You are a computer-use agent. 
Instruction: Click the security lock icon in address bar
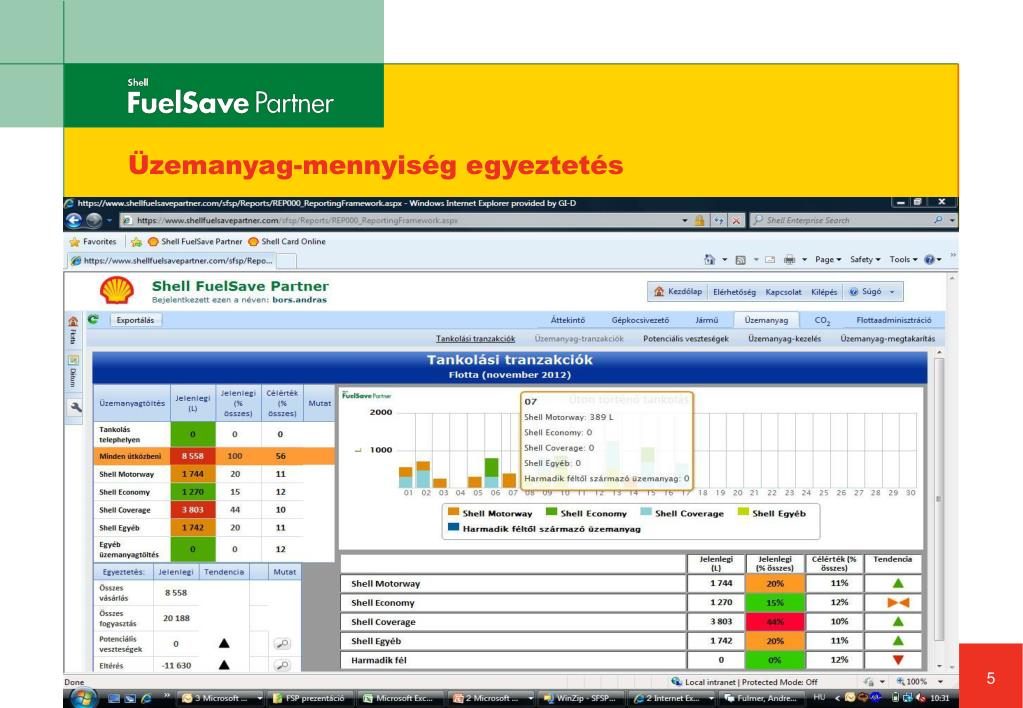pyautogui.click(x=699, y=221)
